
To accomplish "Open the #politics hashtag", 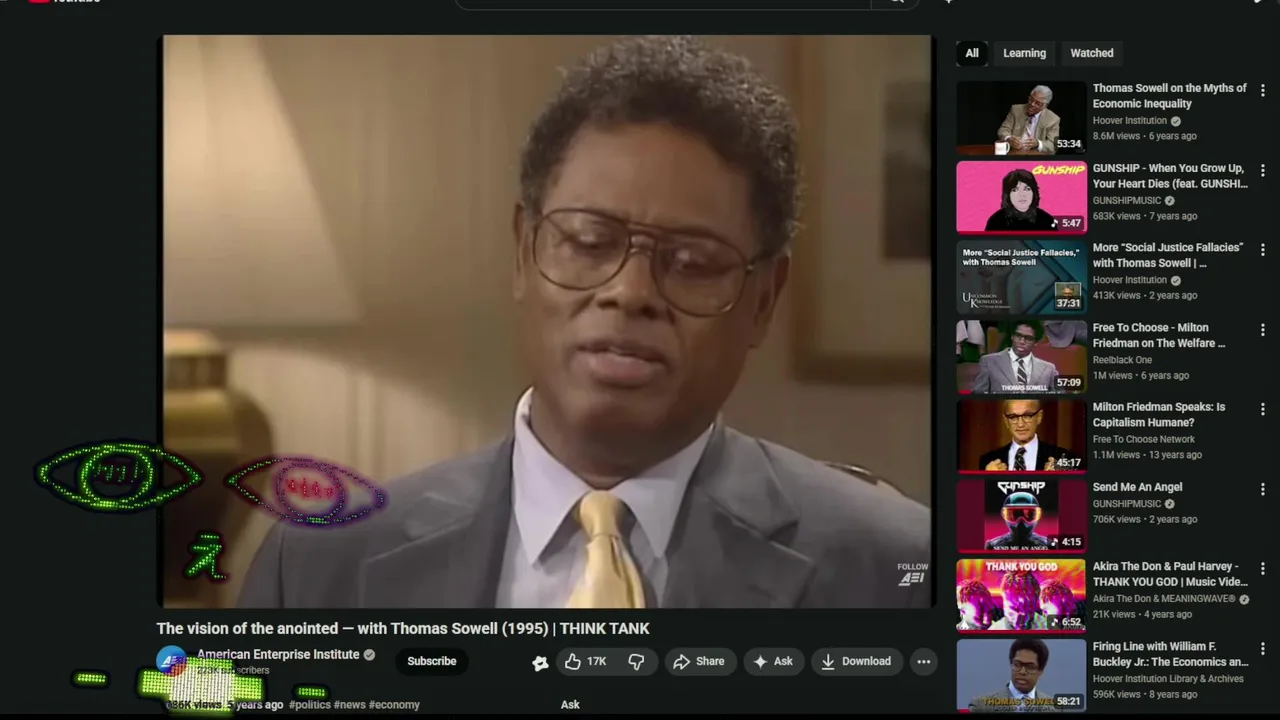I will click(x=310, y=705).
